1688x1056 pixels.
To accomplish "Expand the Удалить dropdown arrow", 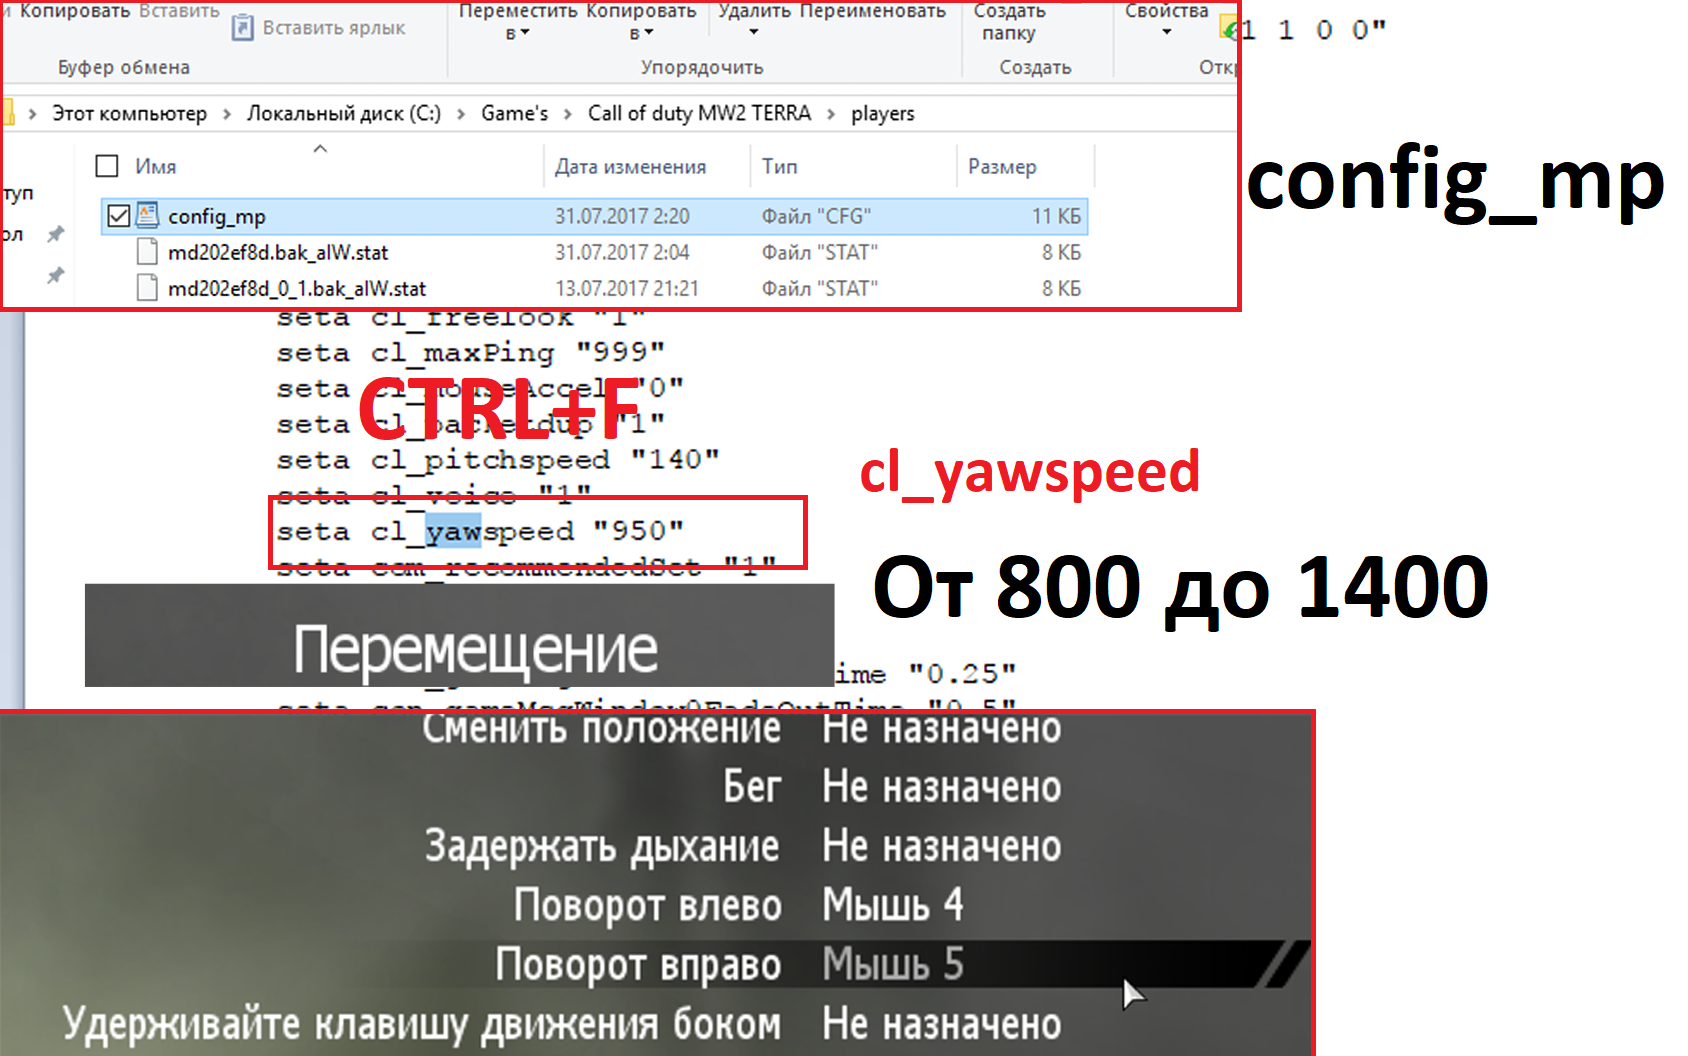I will [x=754, y=32].
